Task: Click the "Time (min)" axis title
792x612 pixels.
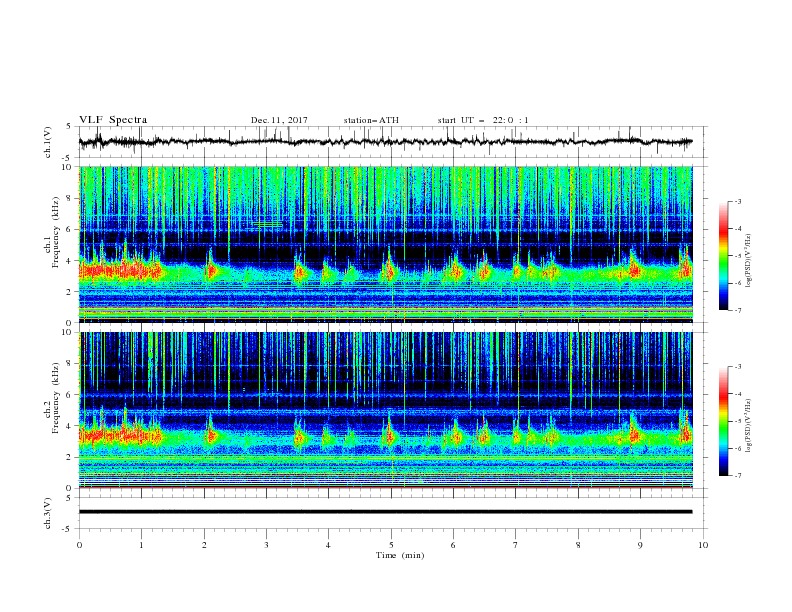Action: tap(400, 555)
